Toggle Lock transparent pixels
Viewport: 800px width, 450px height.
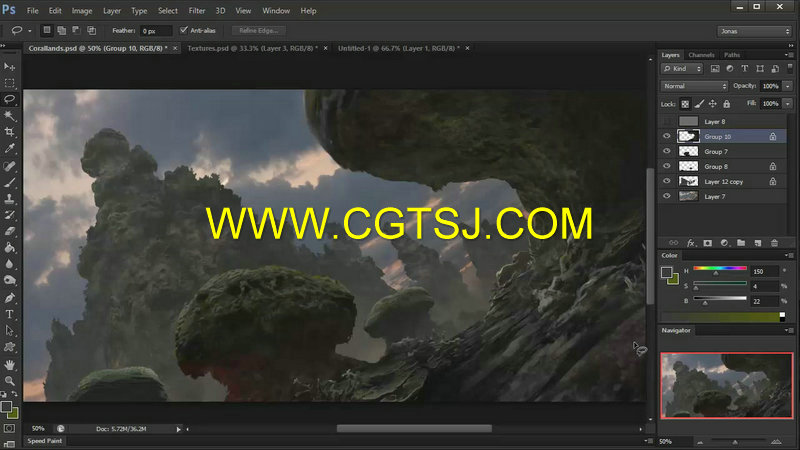click(x=685, y=104)
